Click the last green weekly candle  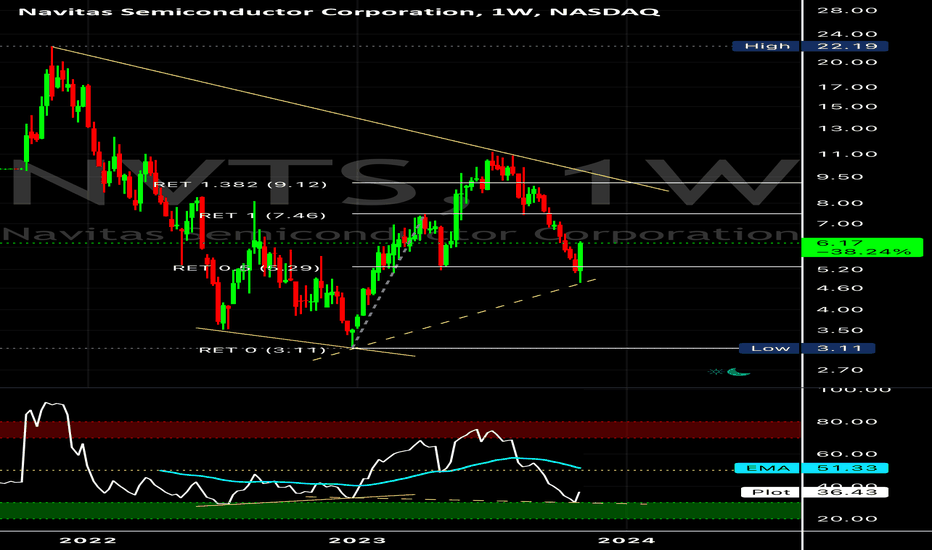click(580, 257)
